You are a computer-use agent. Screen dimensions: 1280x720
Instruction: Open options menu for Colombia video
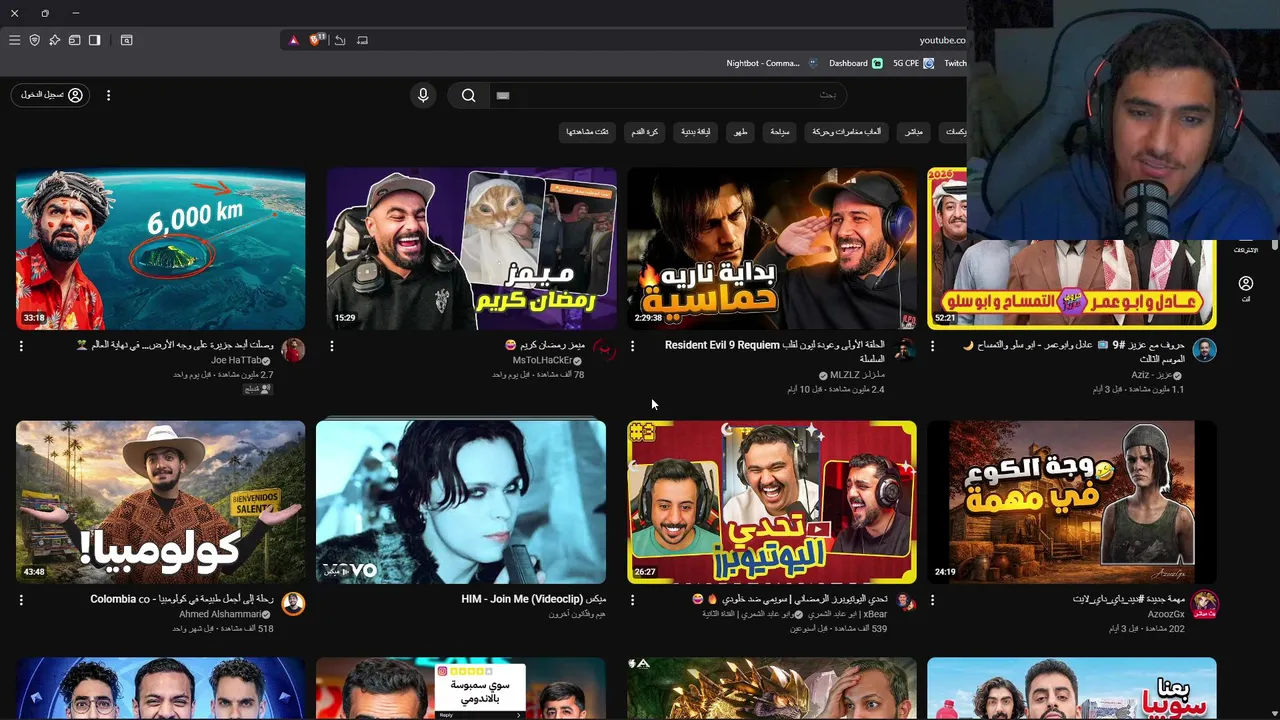tap(21, 600)
